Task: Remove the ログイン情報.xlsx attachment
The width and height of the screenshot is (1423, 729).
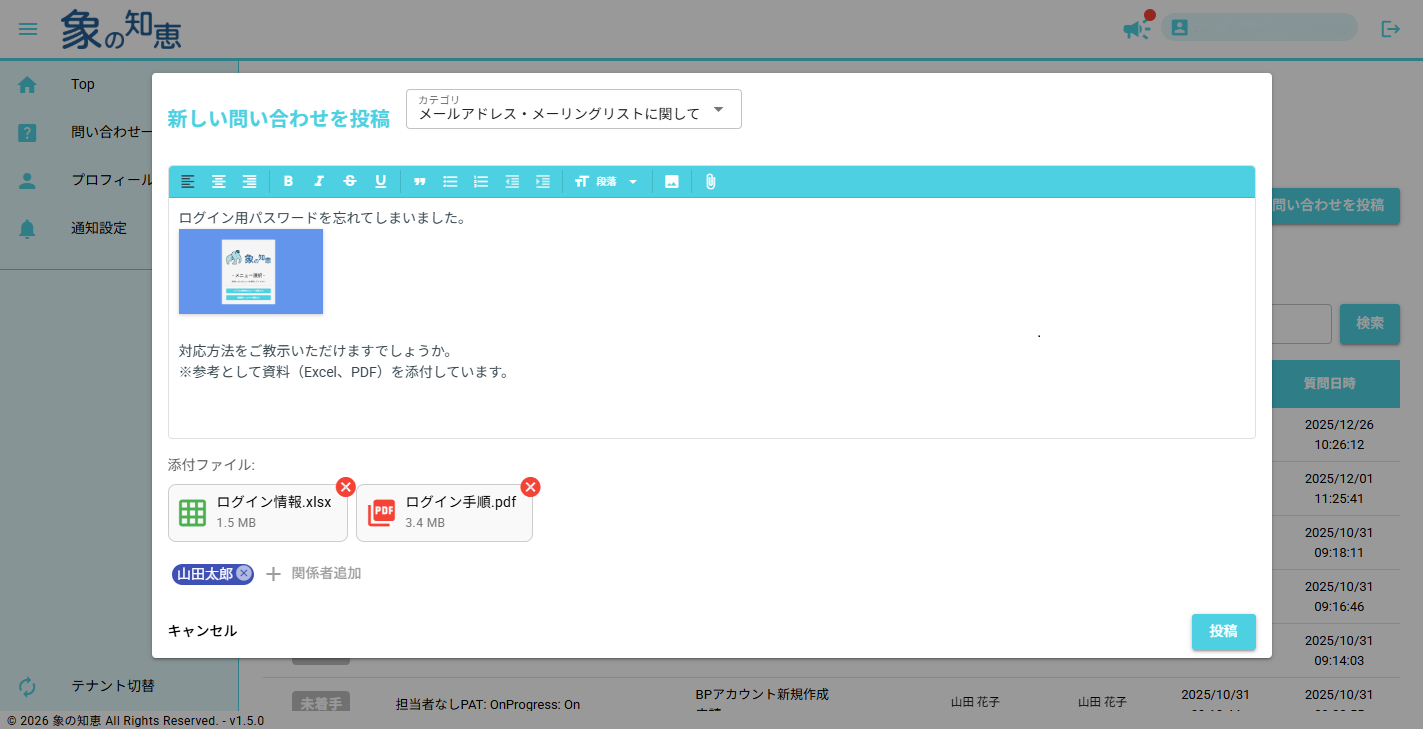Action: [345, 487]
